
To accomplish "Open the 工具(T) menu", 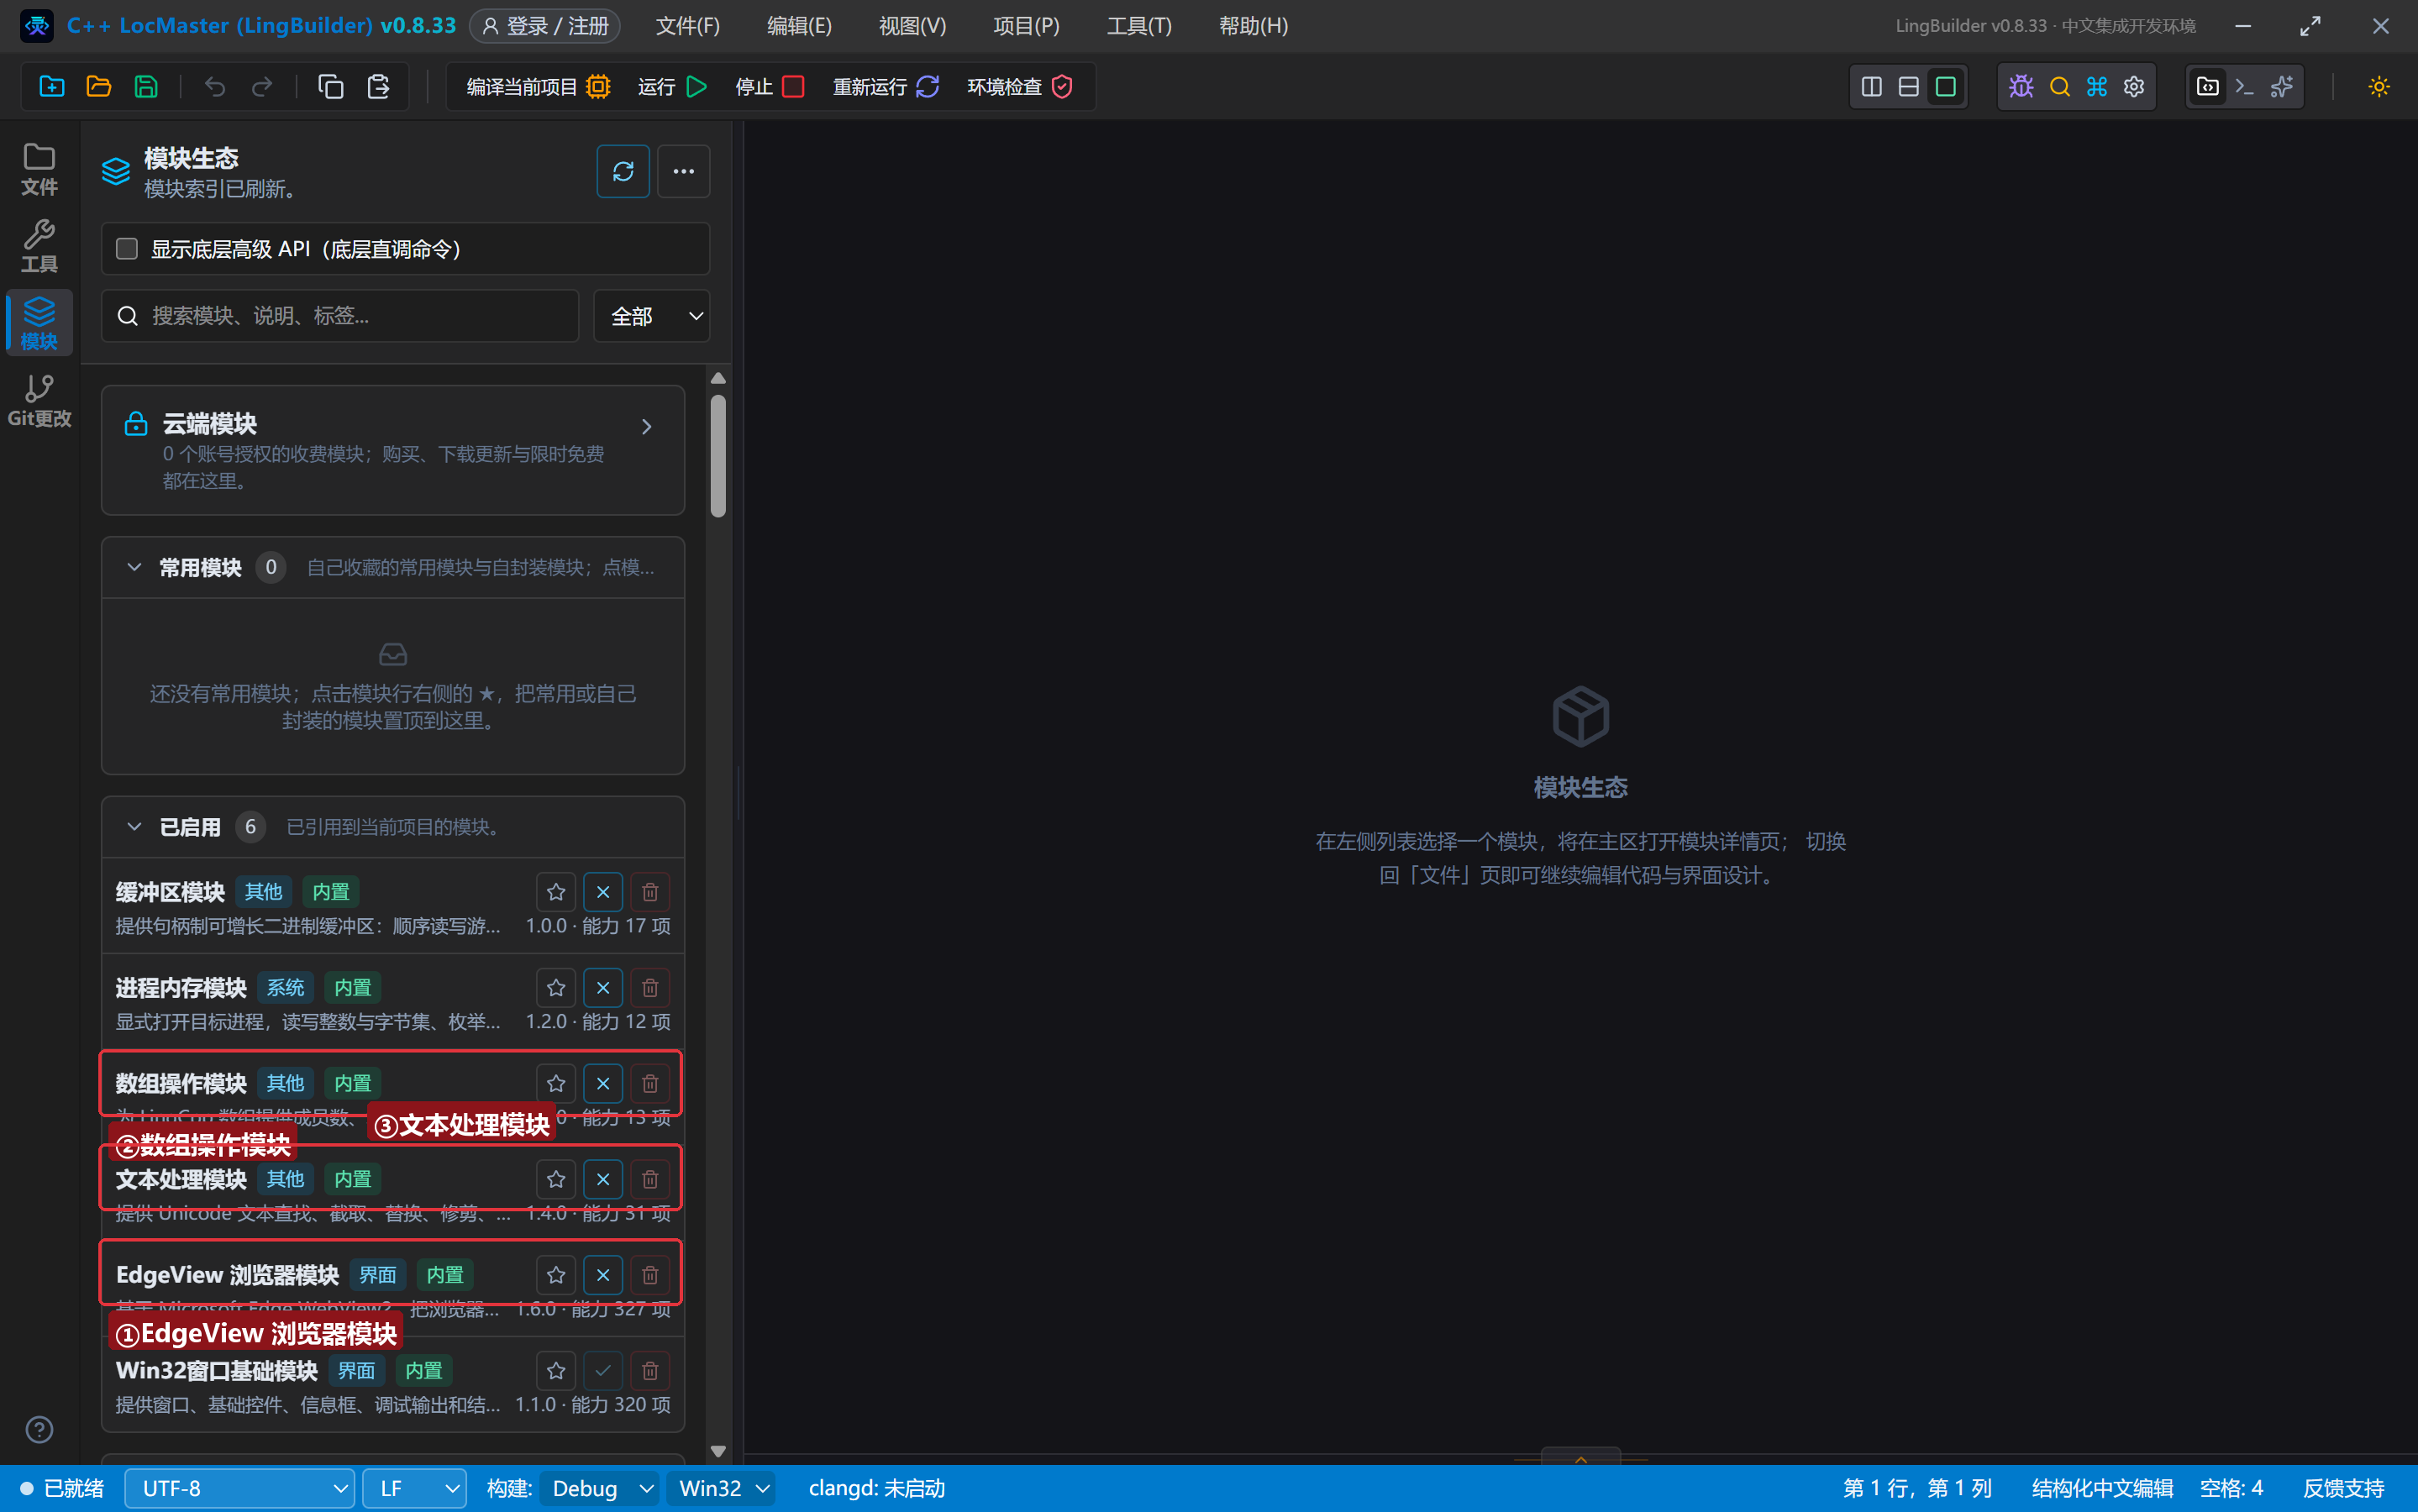I will (1139, 26).
